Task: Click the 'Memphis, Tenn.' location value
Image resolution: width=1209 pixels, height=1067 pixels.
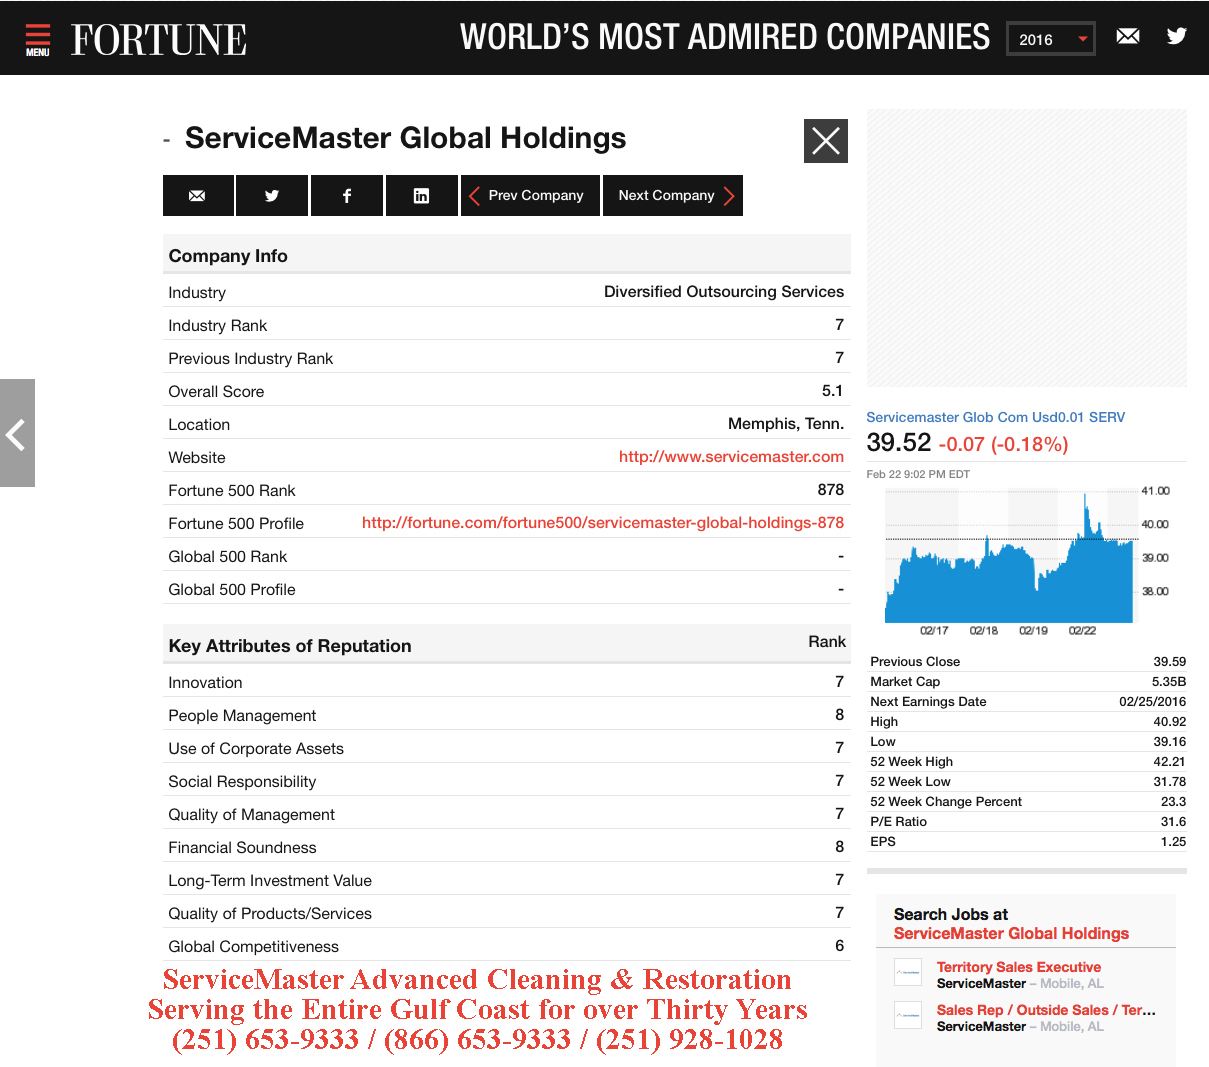Action: tap(786, 424)
